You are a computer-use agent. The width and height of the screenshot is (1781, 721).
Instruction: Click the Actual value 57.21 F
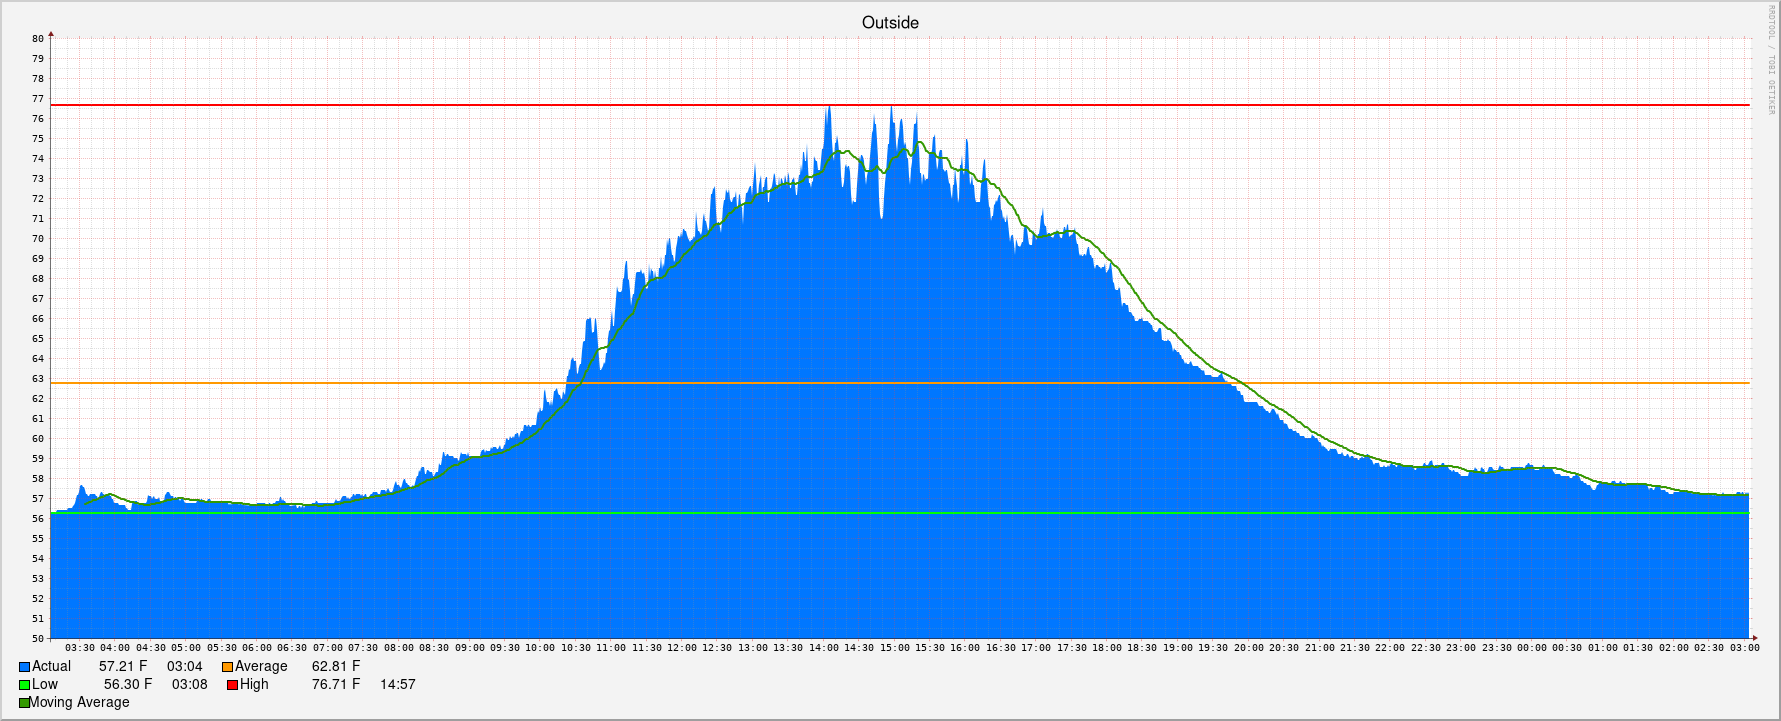point(123,667)
